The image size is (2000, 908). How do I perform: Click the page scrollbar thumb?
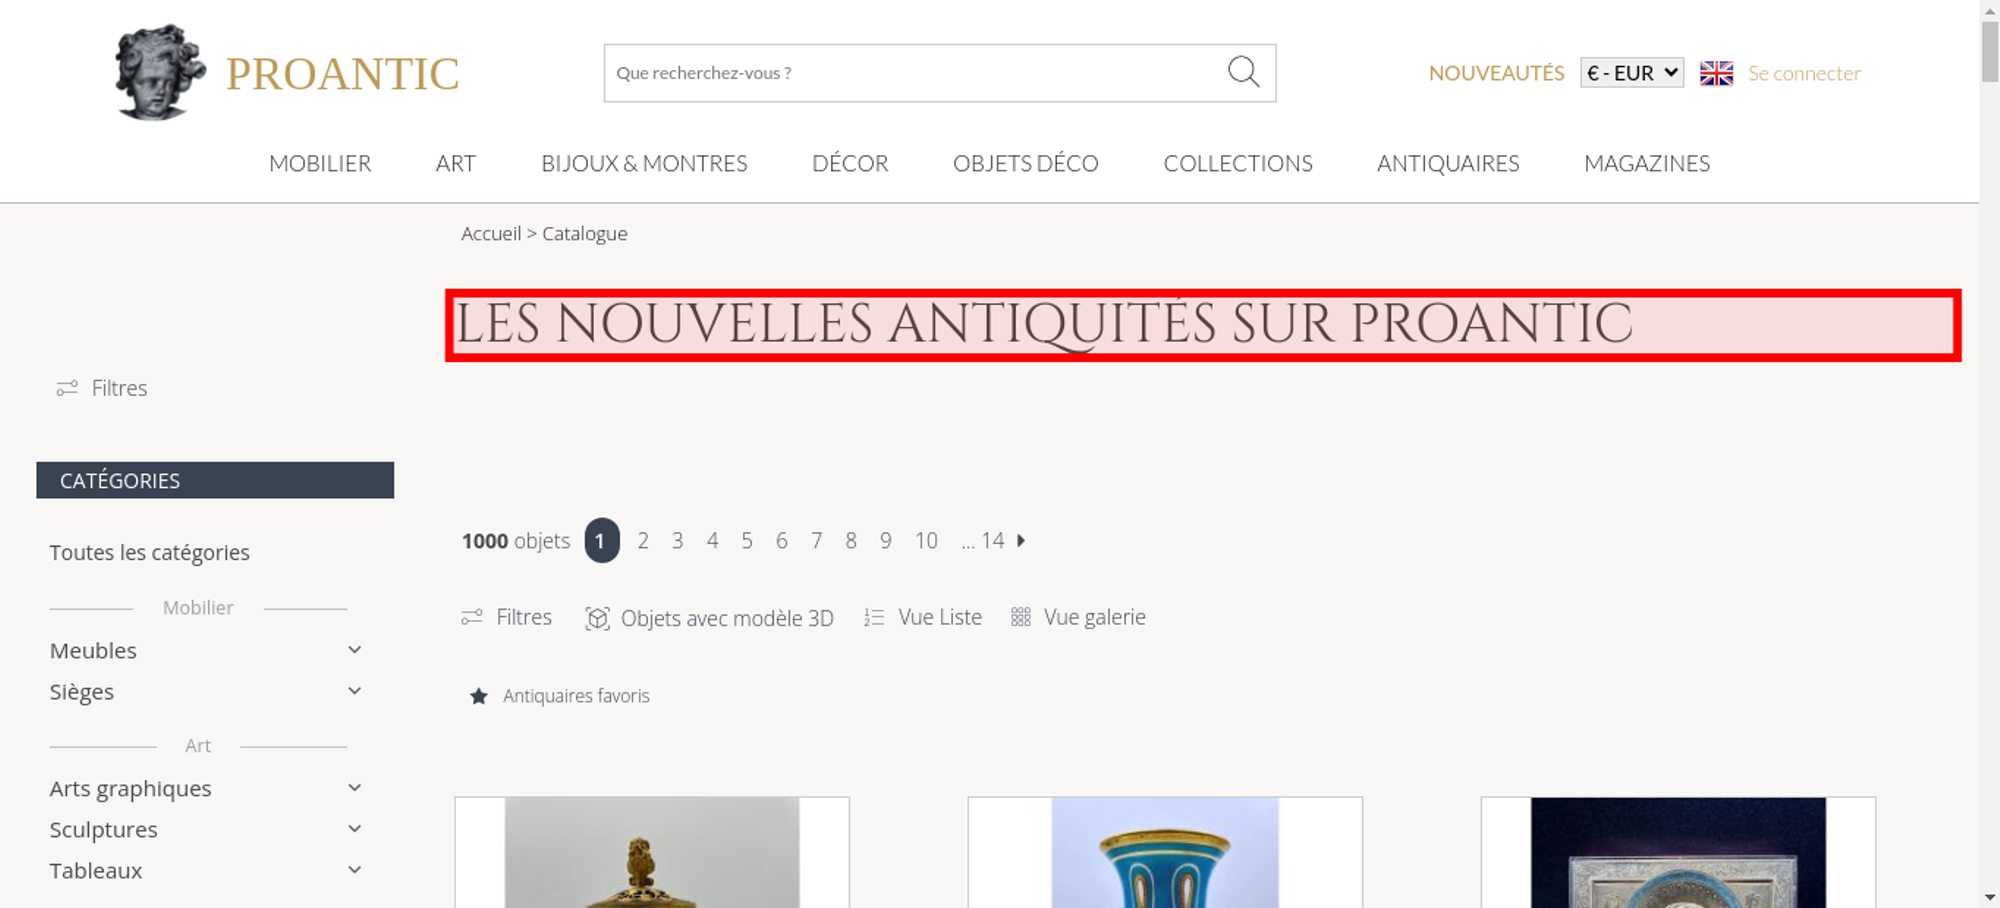click(1990, 50)
